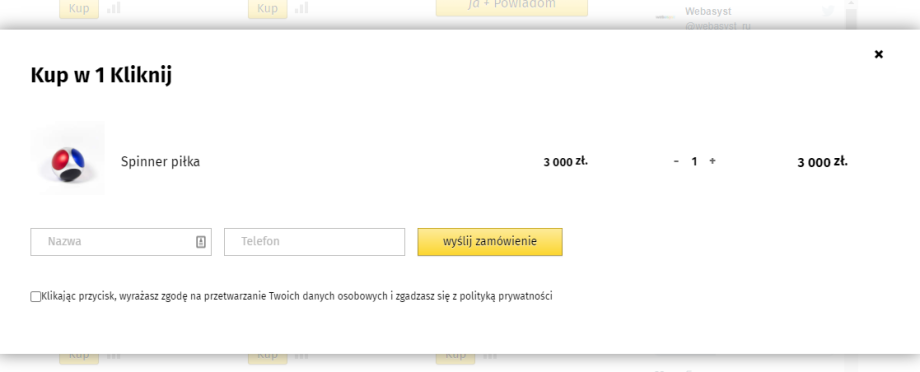Increase quantity with the plus icon
Screen dimensions: 920x372
tap(712, 161)
